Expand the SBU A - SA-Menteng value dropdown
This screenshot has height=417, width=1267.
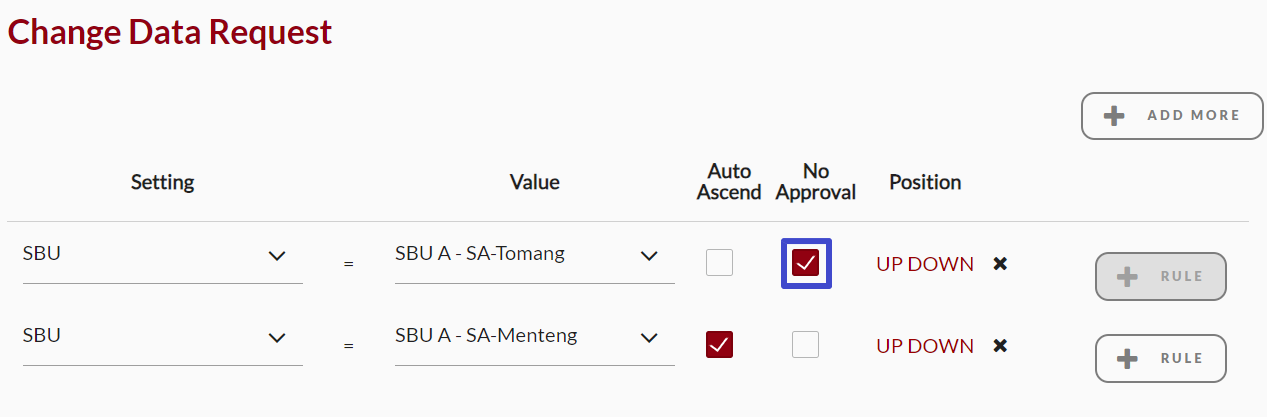point(534,338)
